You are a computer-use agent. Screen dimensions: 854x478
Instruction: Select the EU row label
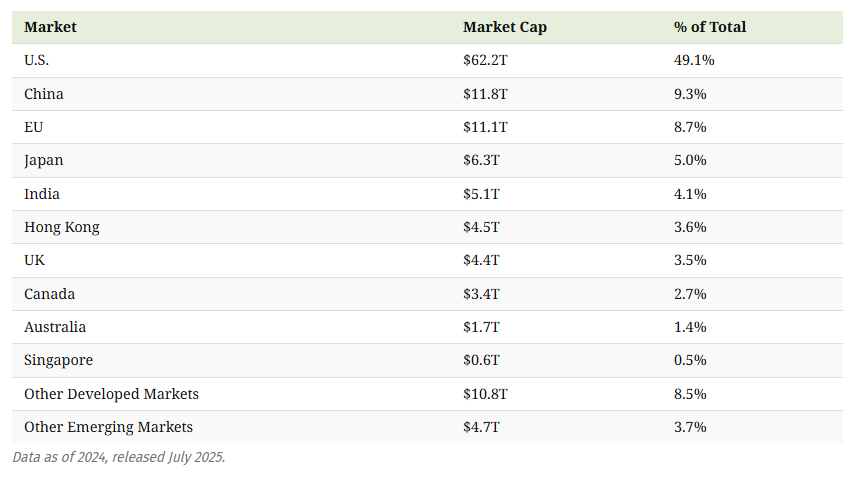[34, 127]
